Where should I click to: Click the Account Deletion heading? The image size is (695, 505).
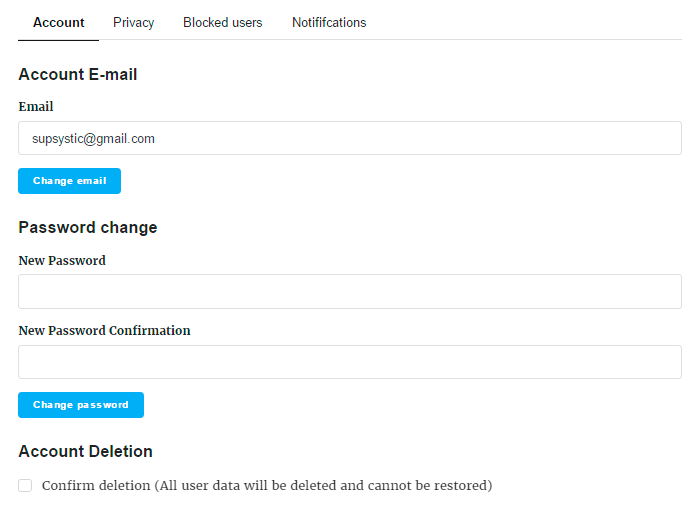[86, 451]
